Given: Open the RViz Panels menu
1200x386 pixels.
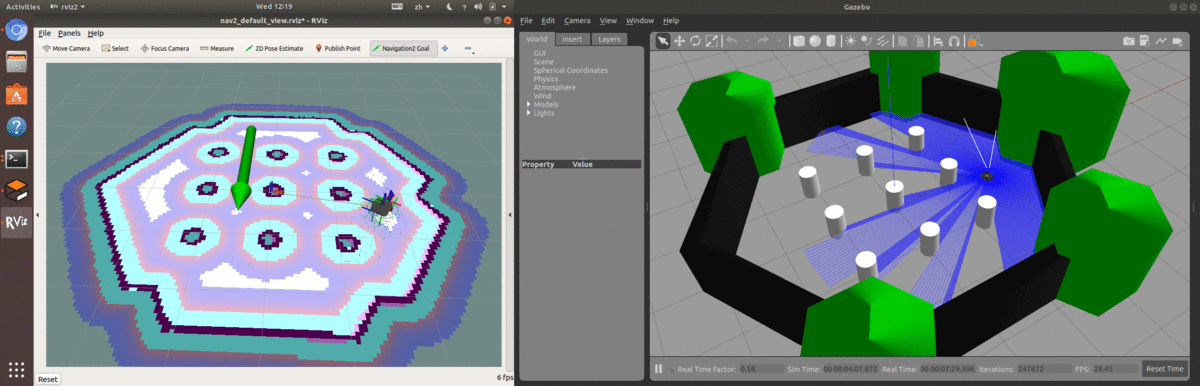Looking at the screenshot, I should pos(69,33).
